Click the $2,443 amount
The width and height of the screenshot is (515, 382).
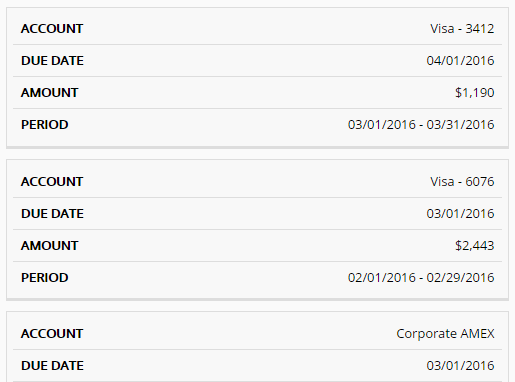pos(475,246)
